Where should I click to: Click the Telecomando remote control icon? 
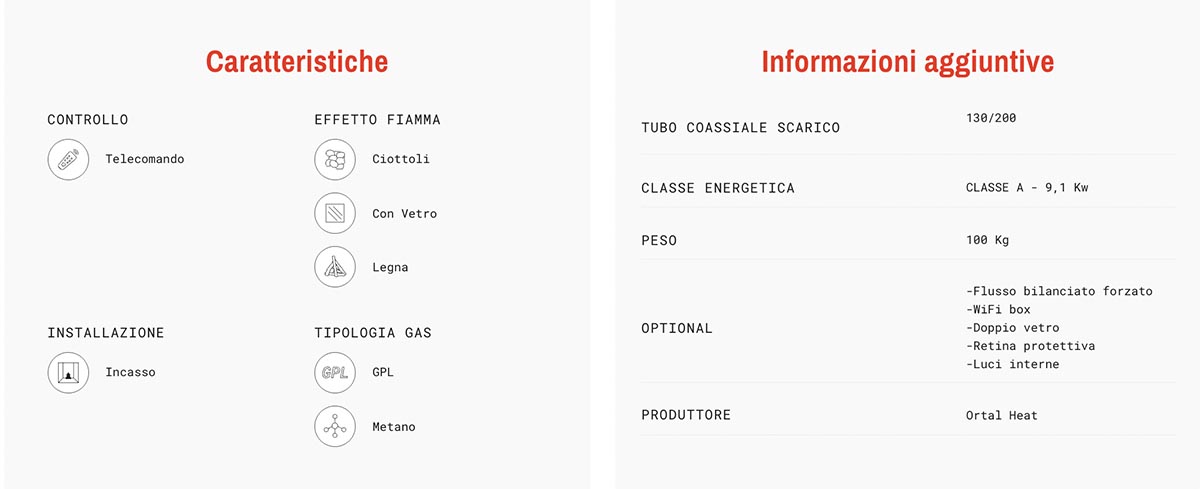click(x=69, y=160)
